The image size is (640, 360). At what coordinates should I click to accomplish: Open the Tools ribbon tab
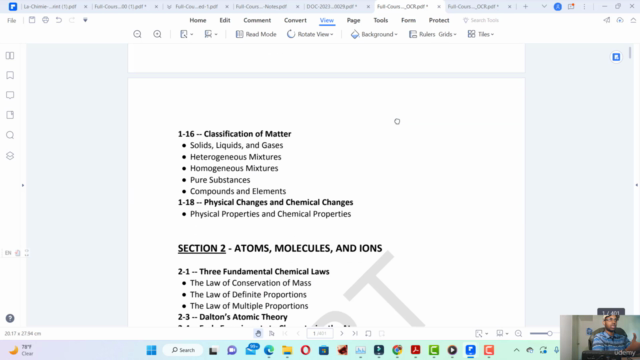[381, 20]
